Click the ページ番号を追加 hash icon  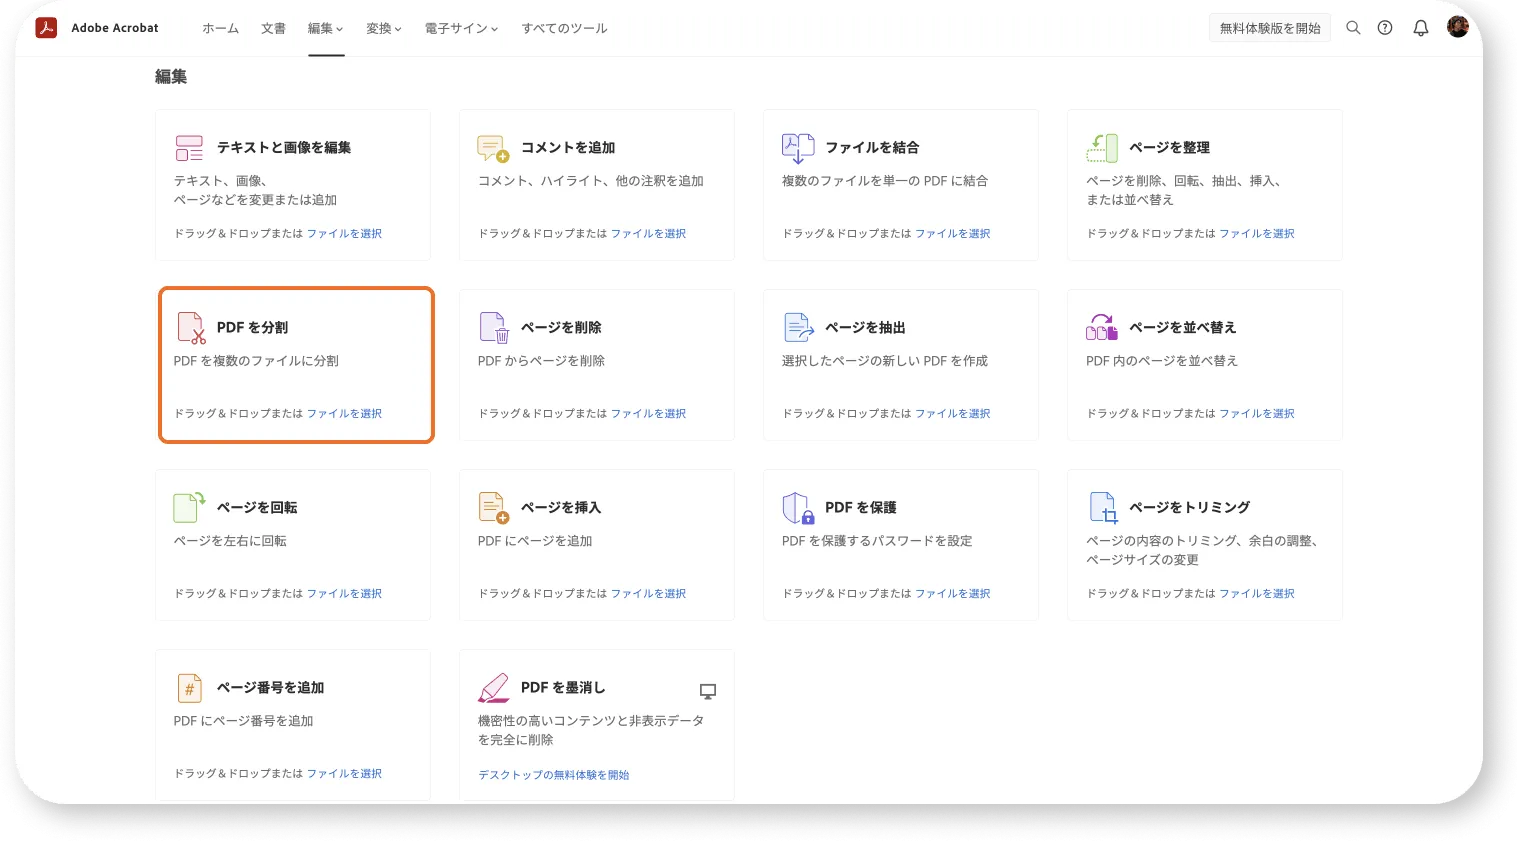pyautogui.click(x=189, y=688)
